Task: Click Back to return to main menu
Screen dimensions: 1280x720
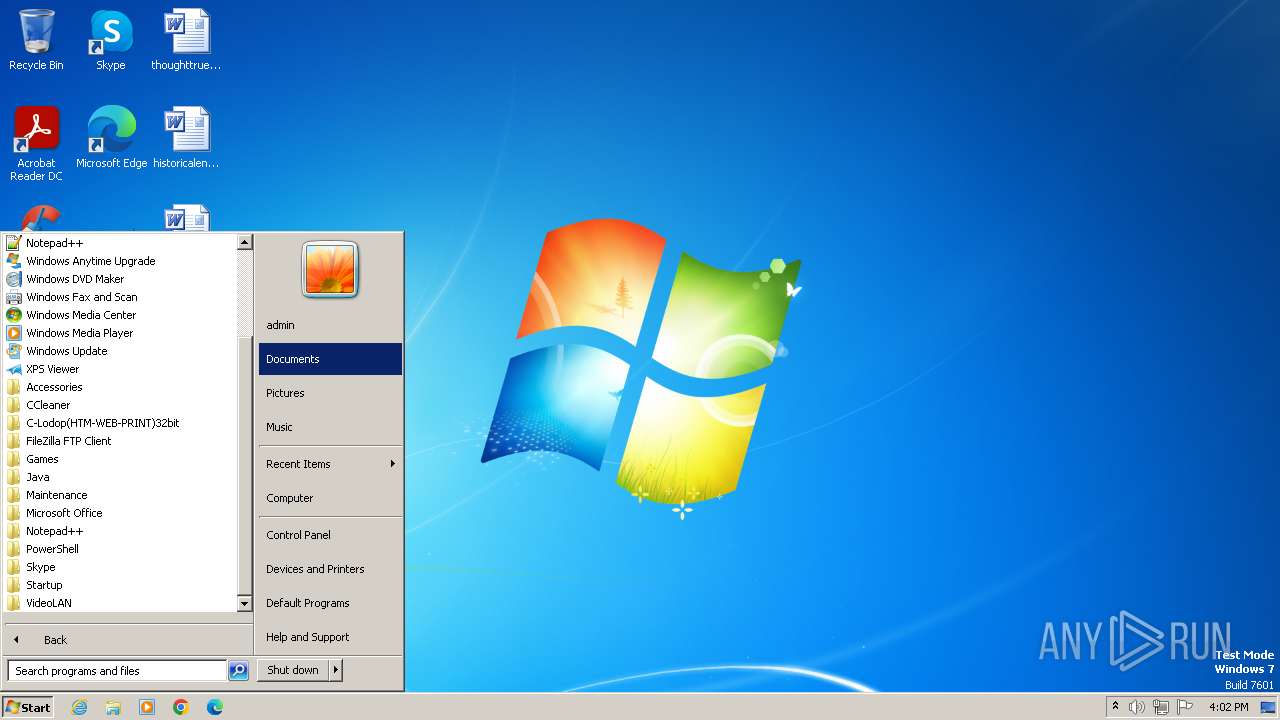Action: point(128,640)
